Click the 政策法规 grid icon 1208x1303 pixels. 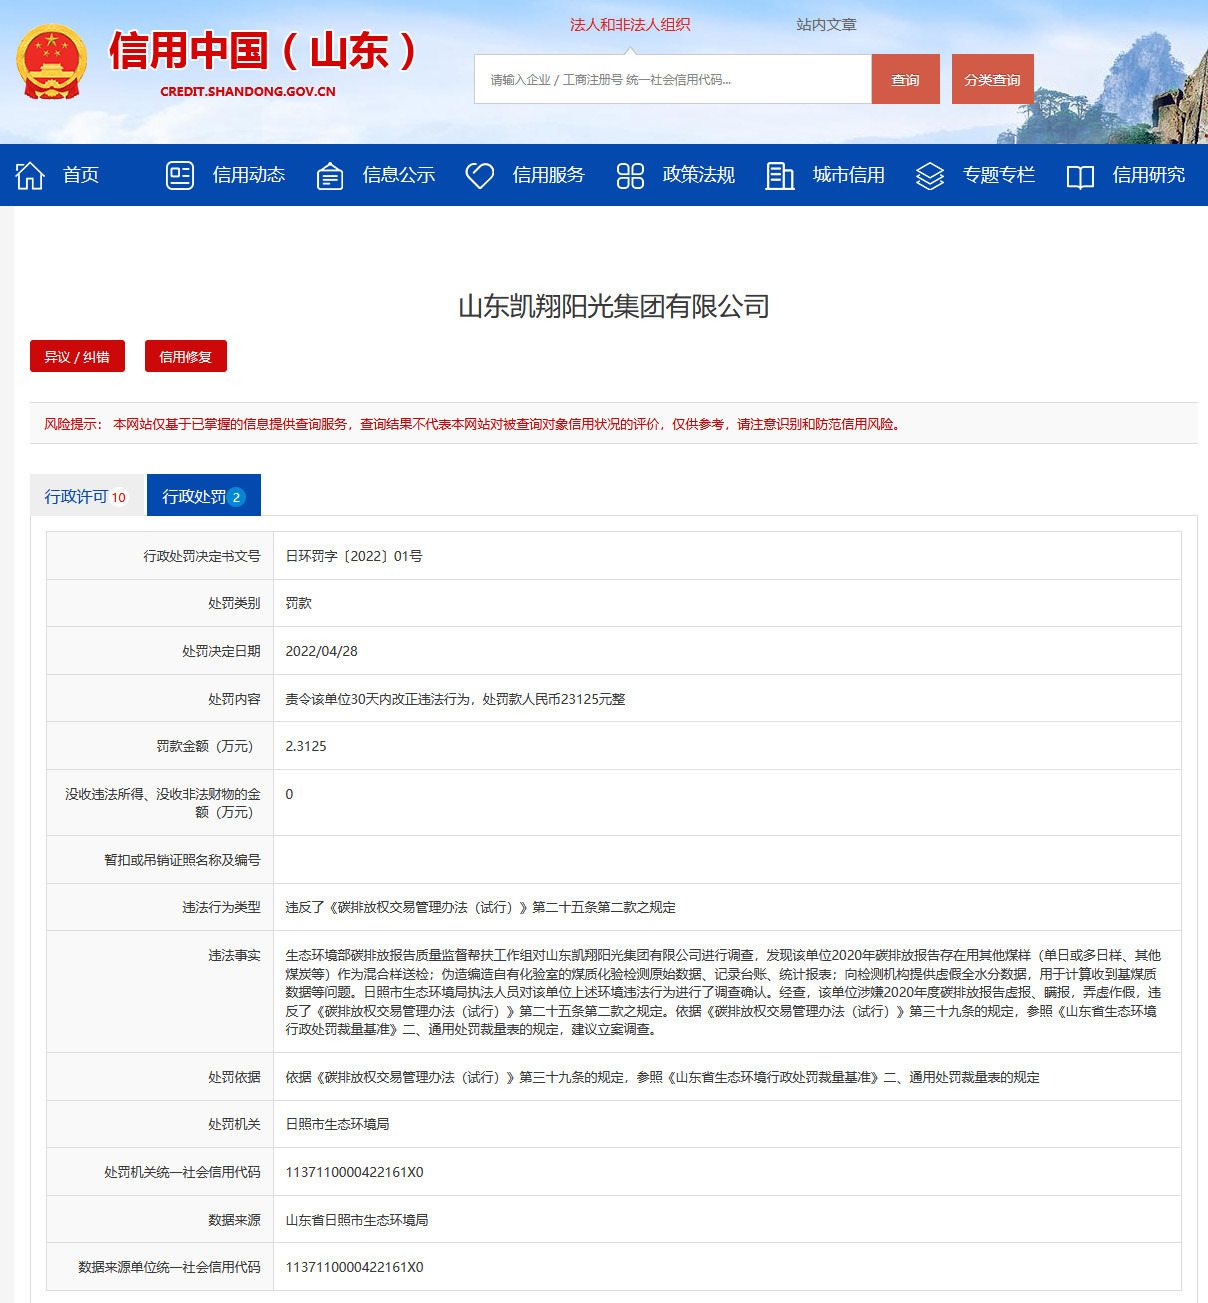click(630, 176)
